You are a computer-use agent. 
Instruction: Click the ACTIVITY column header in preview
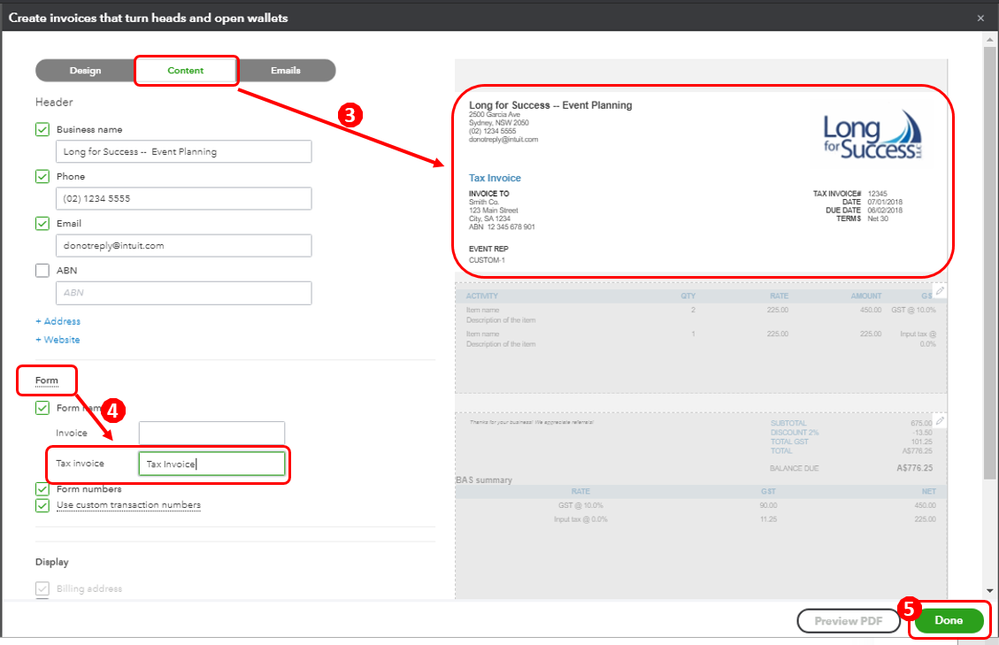coord(482,296)
